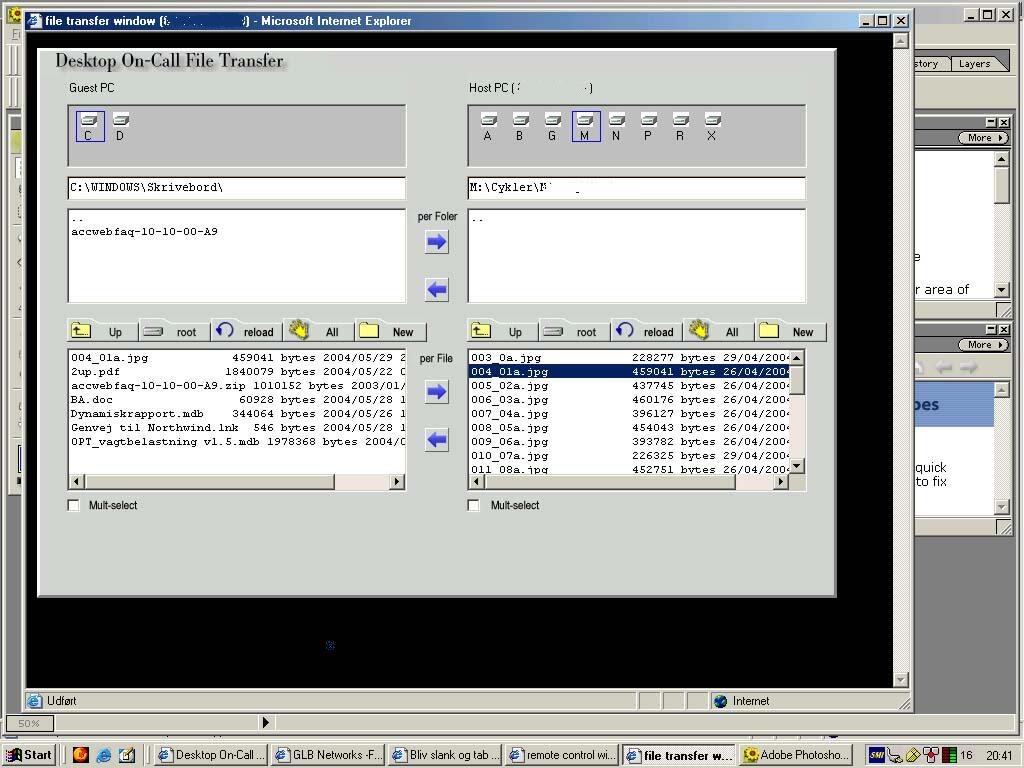Viewport: 1024px width, 768px height.
Task: Click the per File left transfer arrow
Action: click(436, 440)
